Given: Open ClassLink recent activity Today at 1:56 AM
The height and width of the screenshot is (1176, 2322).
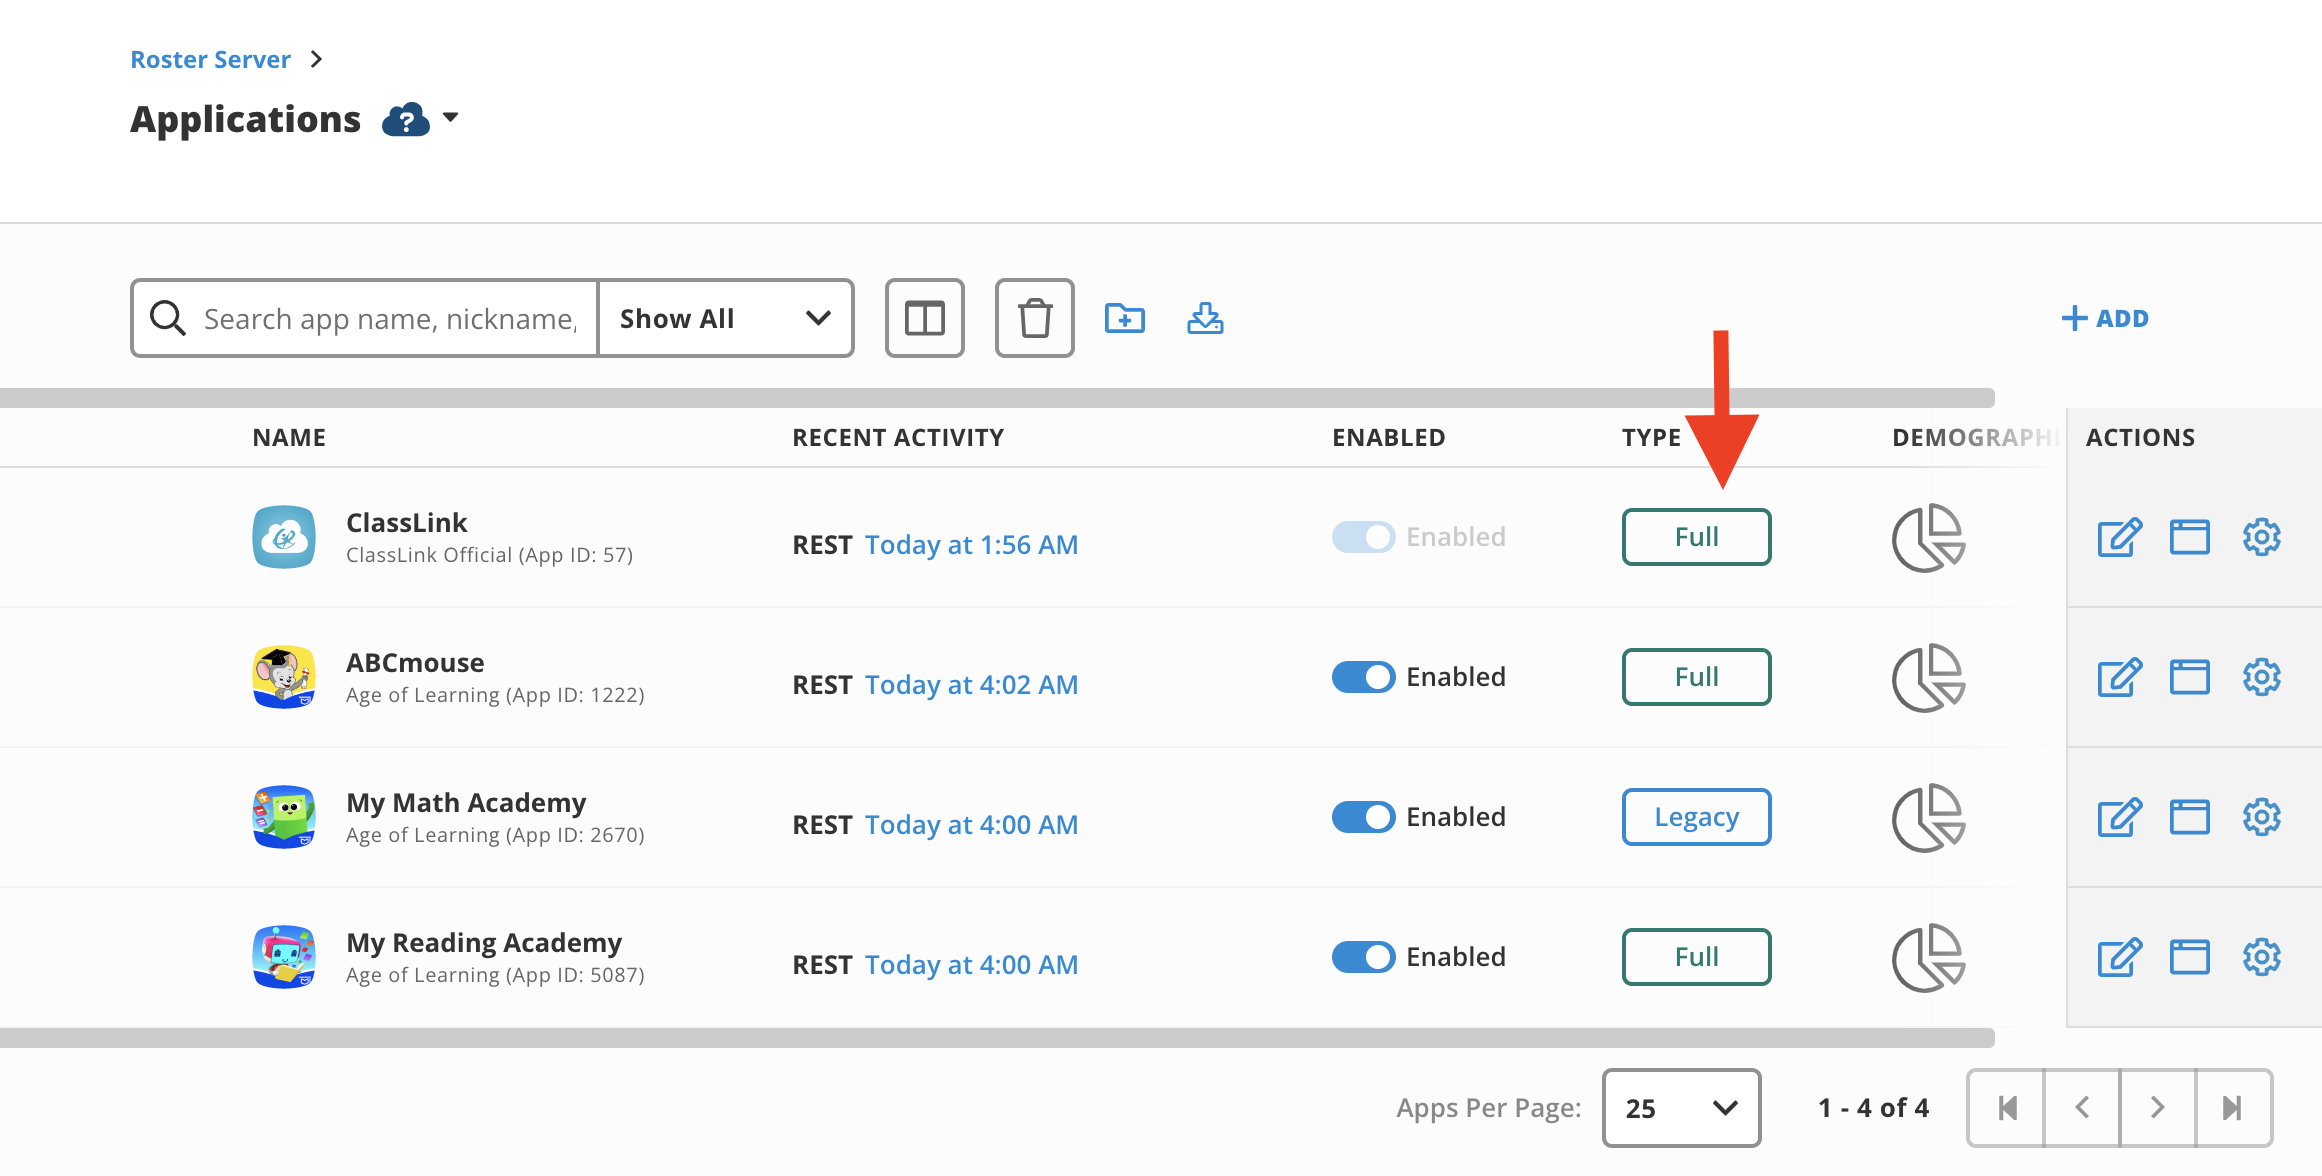Looking at the screenshot, I should coord(971,544).
